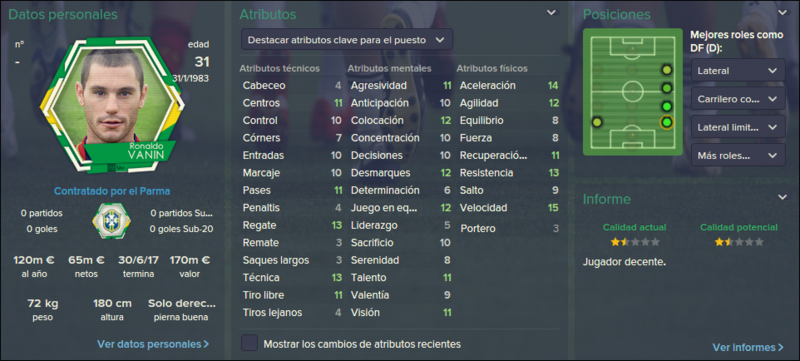Open Ver informes link
The height and width of the screenshot is (361, 800).
coord(748,347)
